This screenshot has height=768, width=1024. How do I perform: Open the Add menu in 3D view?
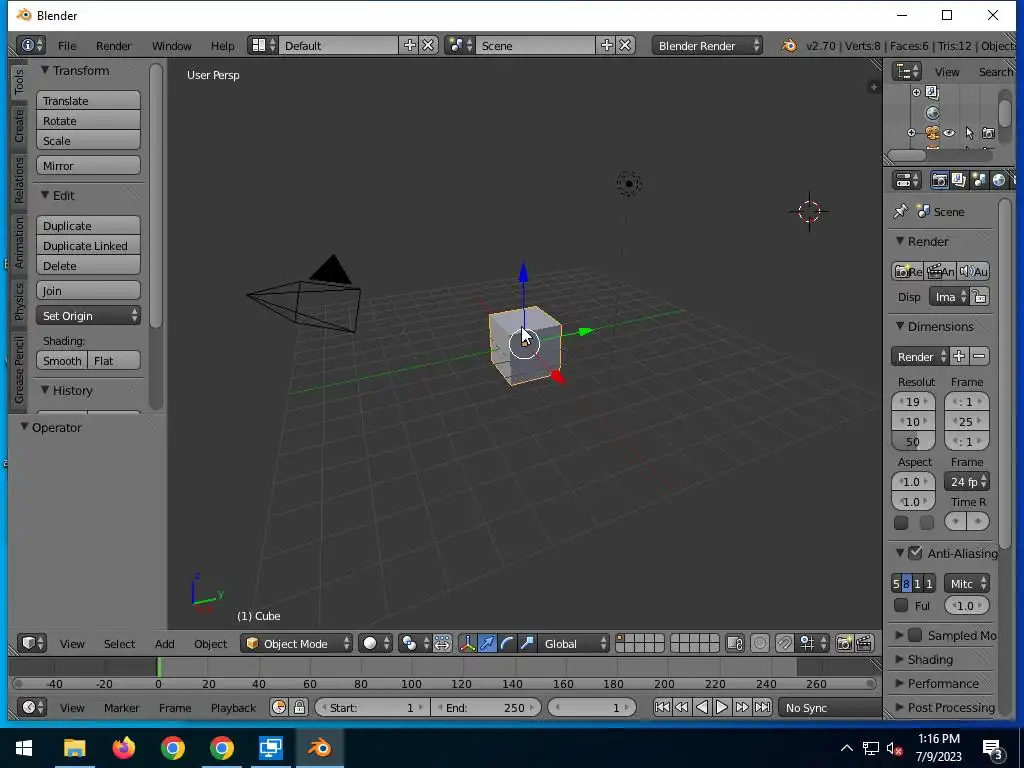pos(165,643)
